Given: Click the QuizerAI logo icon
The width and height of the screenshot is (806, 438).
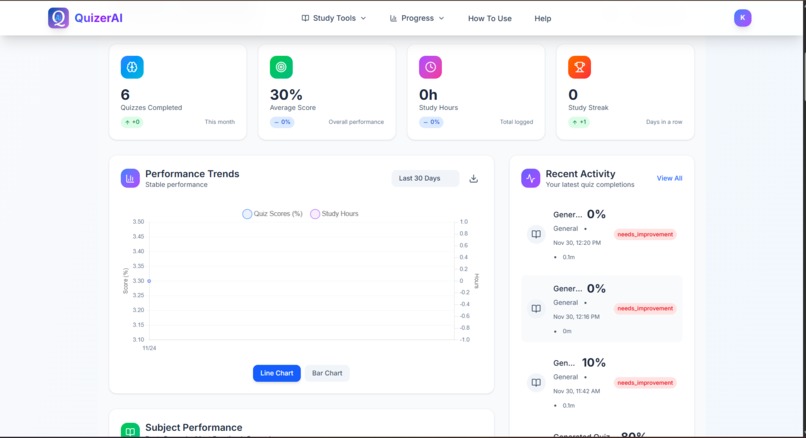Looking at the screenshot, I should pyautogui.click(x=58, y=18).
